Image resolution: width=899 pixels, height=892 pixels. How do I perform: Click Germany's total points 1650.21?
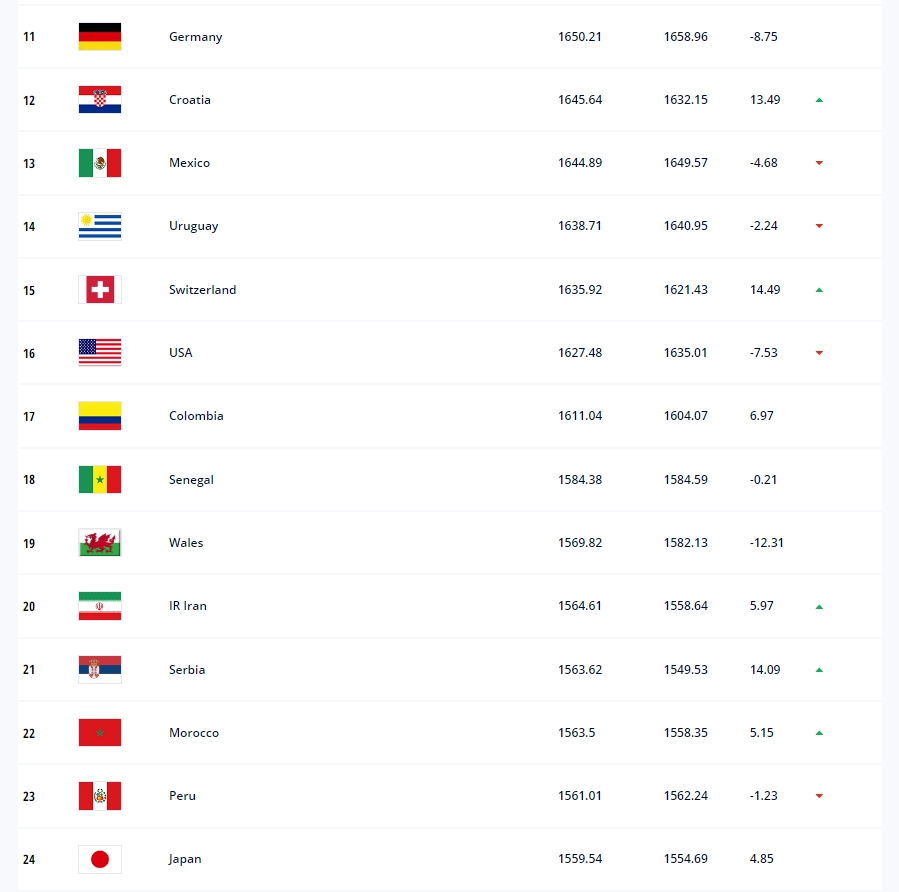(x=580, y=37)
